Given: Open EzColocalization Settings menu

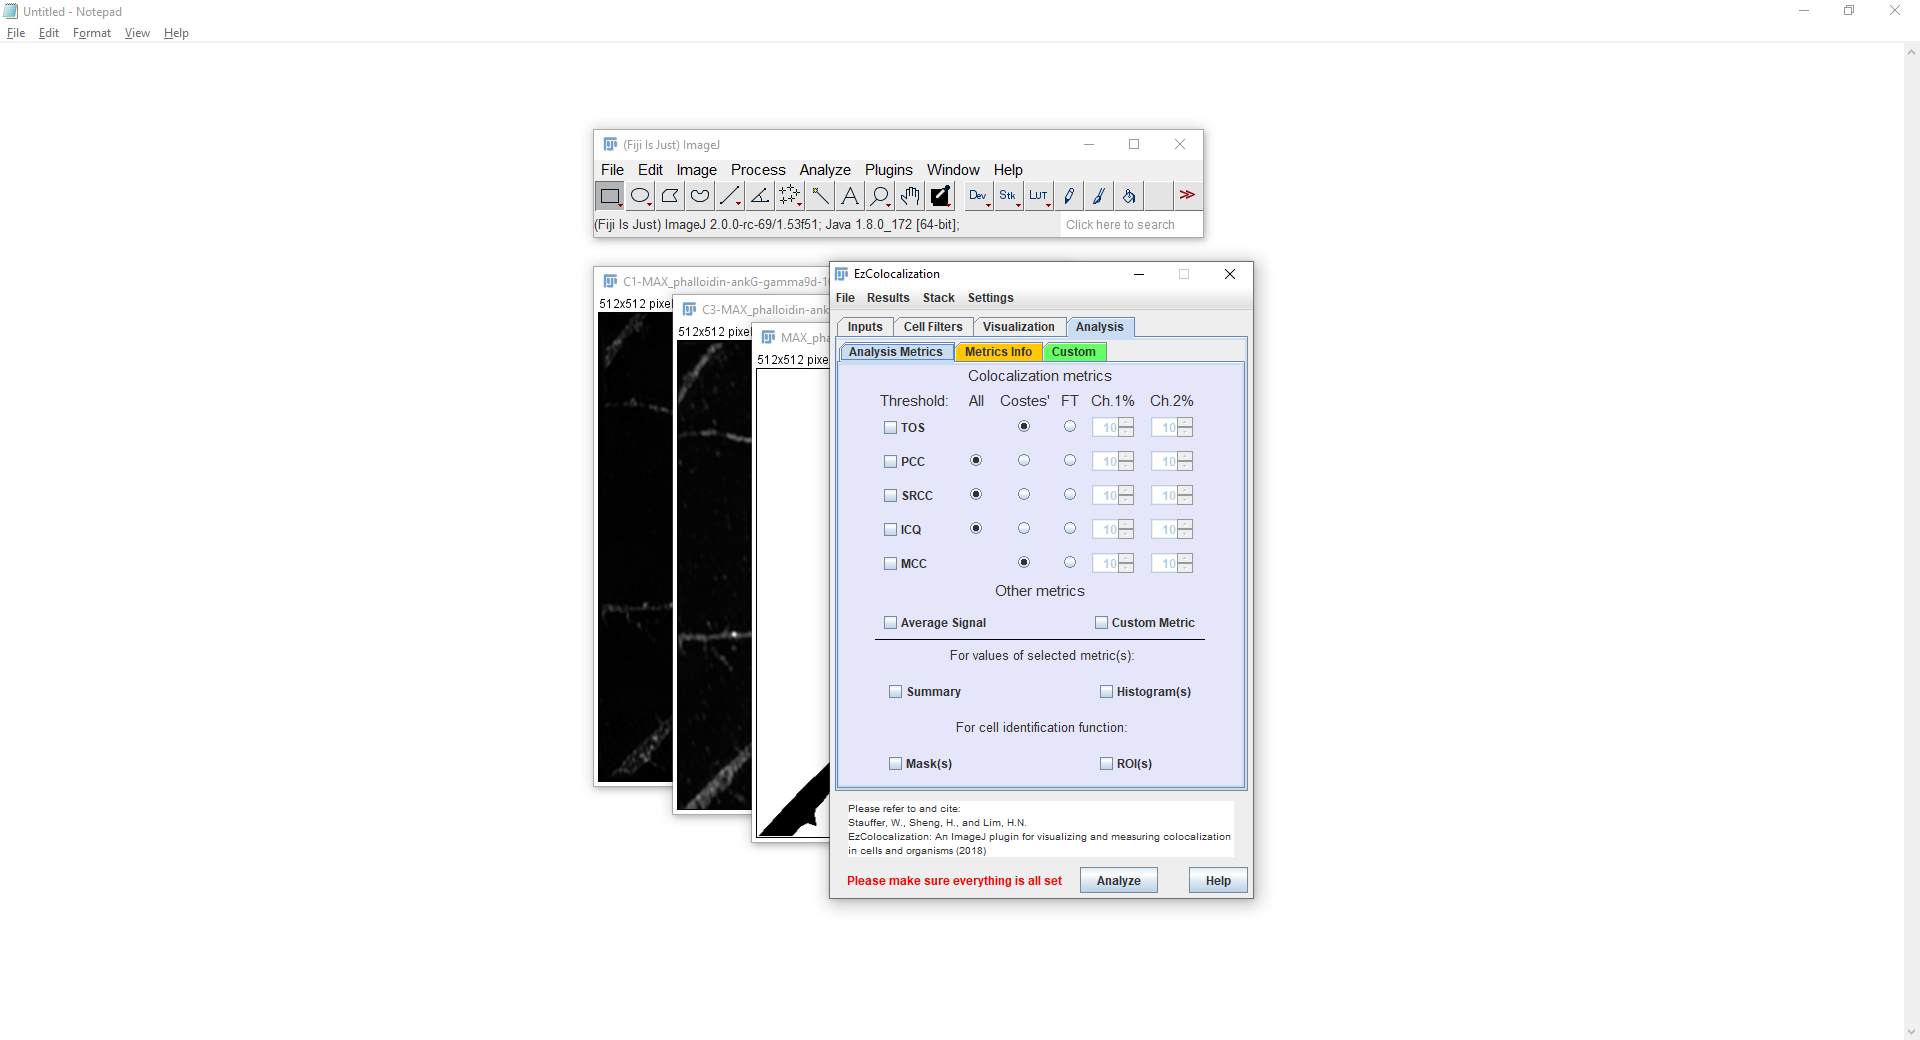Looking at the screenshot, I should tap(990, 298).
